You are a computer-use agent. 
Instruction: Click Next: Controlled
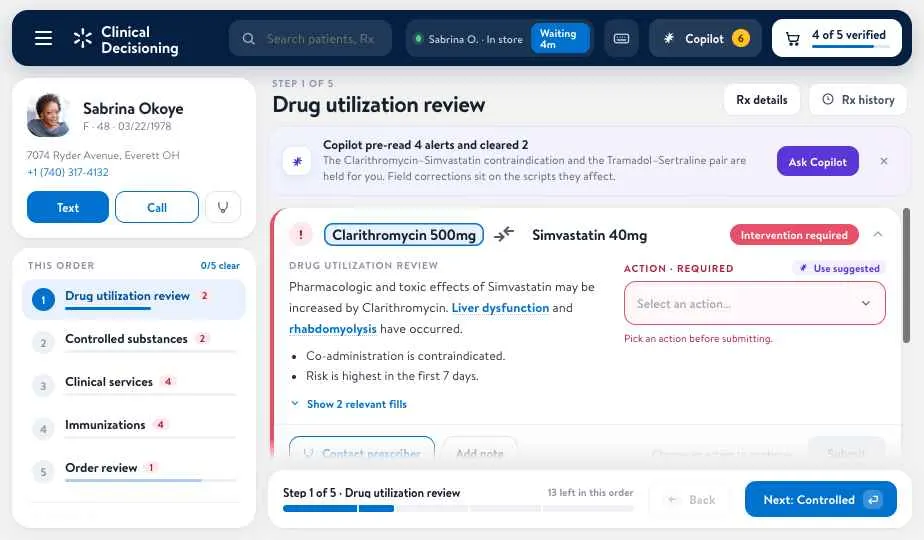[820, 499]
